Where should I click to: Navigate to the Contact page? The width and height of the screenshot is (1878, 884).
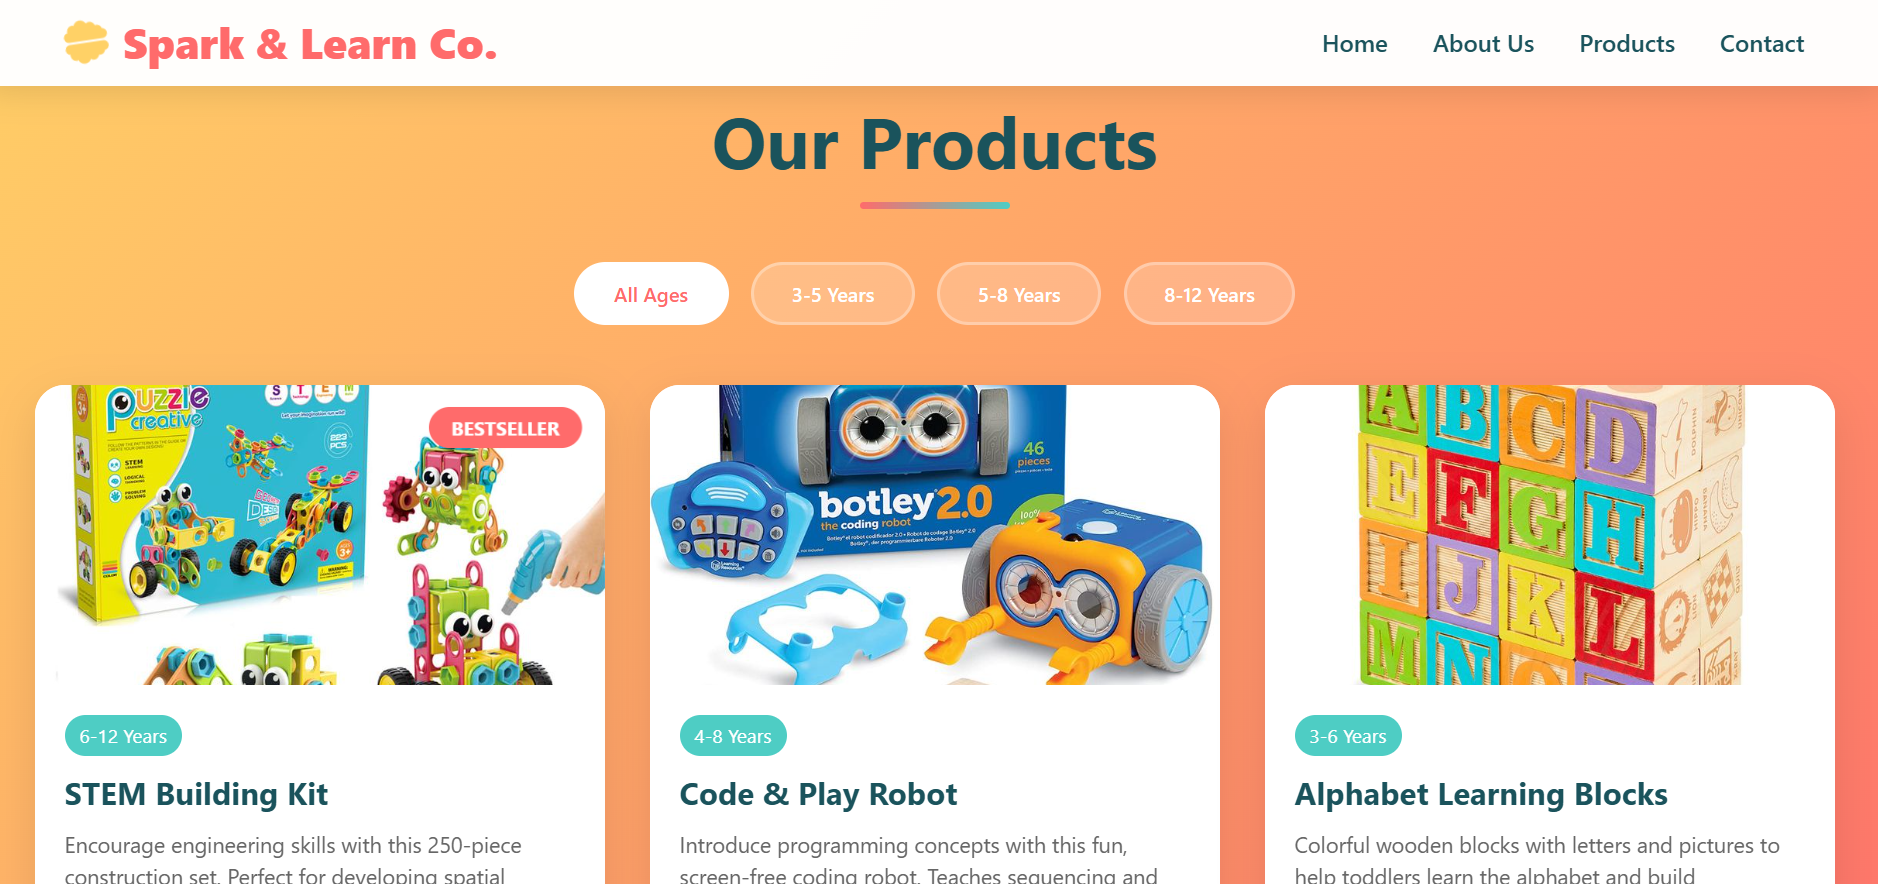1762,44
